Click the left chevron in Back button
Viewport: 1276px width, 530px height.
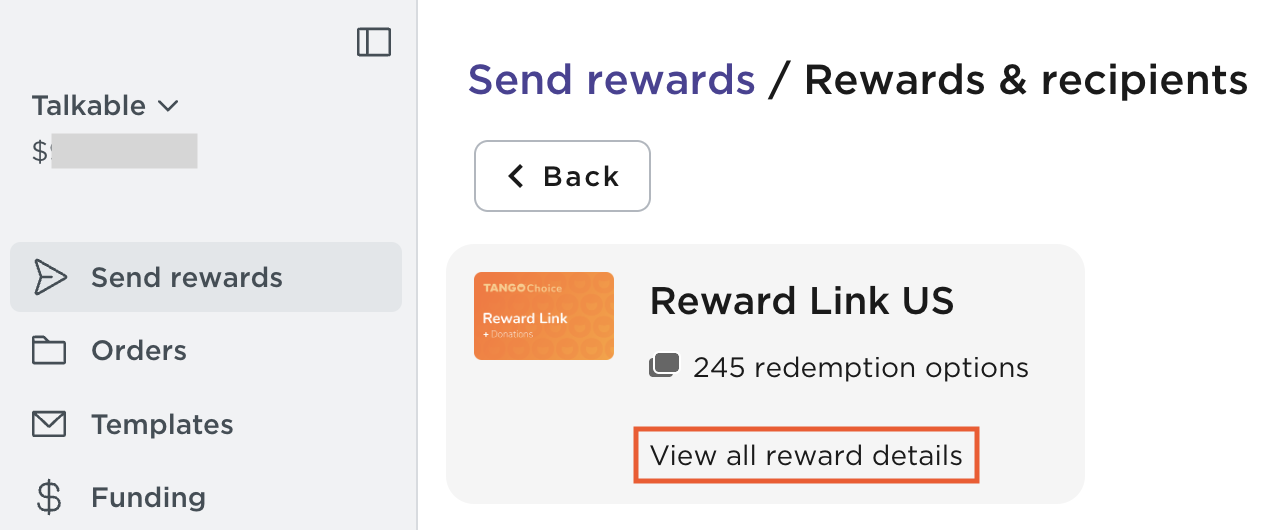click(x=516, y=176)
